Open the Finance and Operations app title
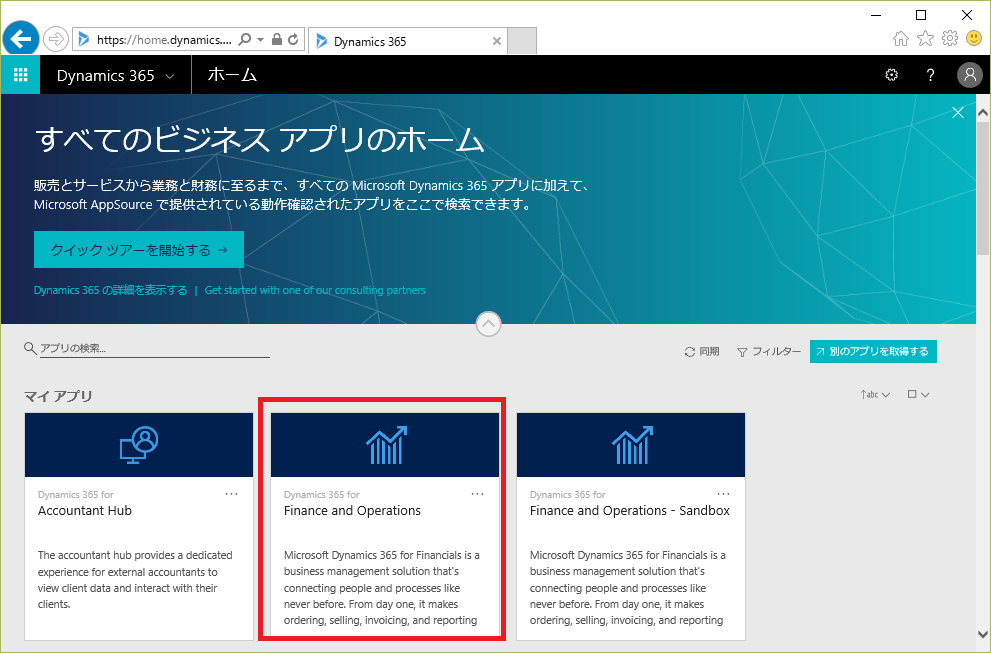Image resolution: width=991 pixels, height=653 pixels. coord(352,511)
